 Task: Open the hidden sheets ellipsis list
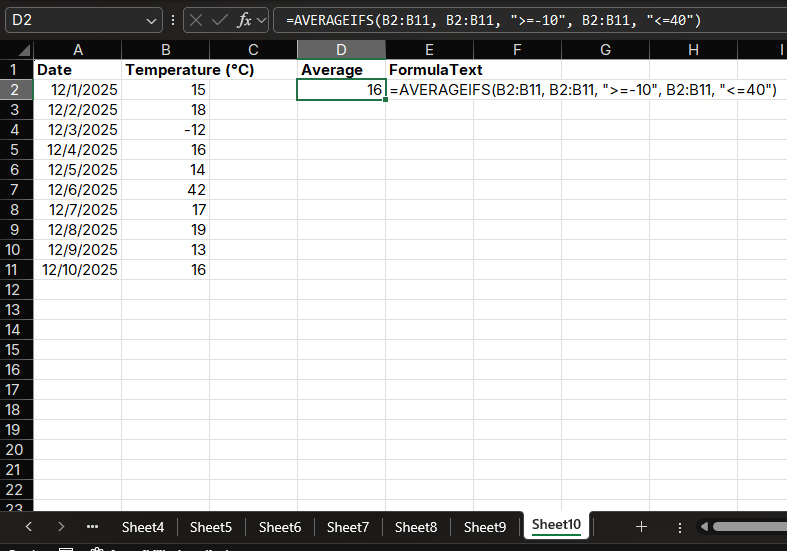tap(93, 526)
